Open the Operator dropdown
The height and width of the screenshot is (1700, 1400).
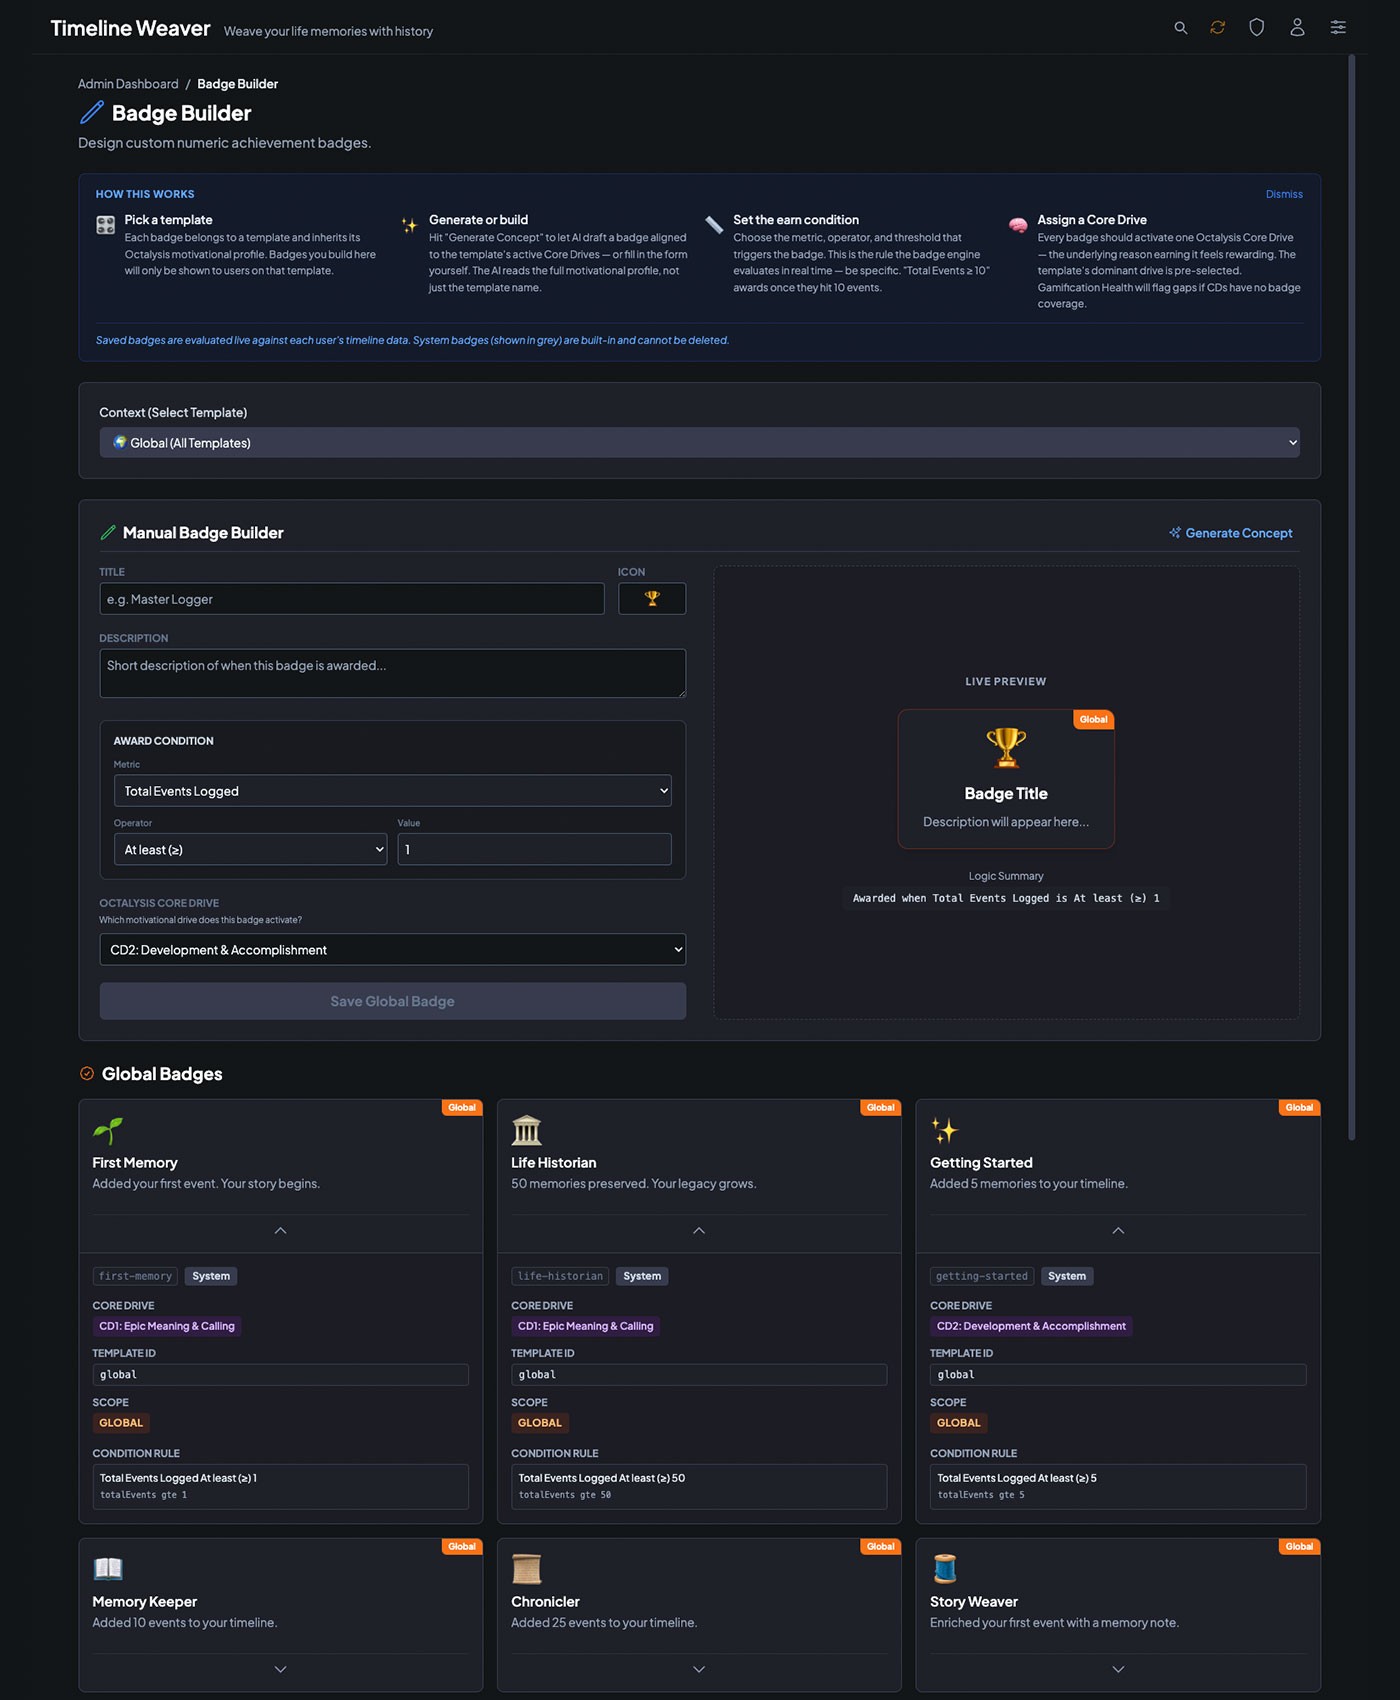pos(250,850)
